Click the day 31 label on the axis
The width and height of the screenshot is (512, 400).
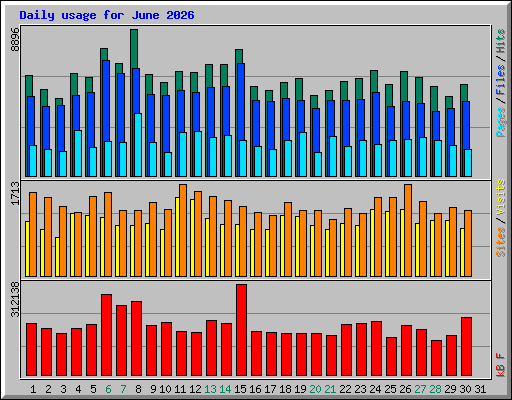click(x=480, y=389)
